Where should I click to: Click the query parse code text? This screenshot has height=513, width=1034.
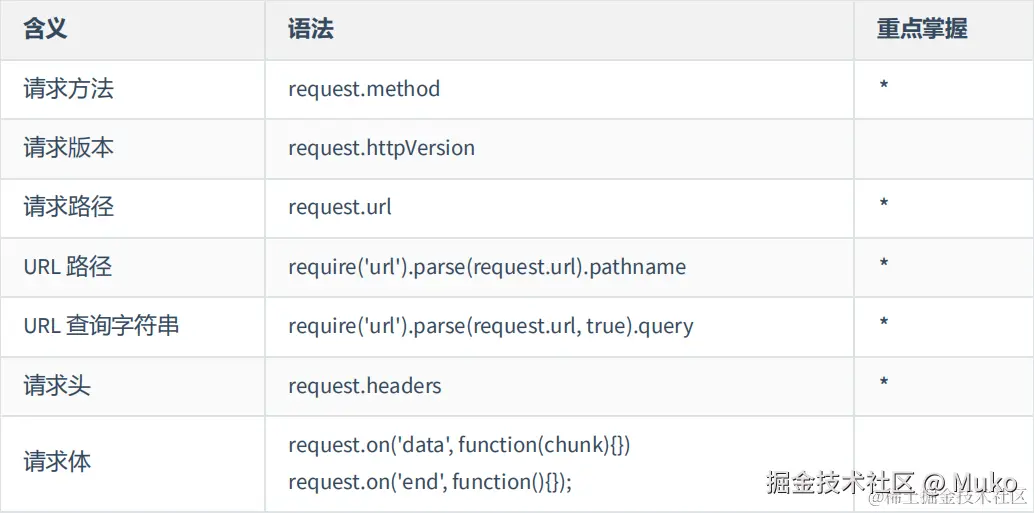click(x=490, y=326)
